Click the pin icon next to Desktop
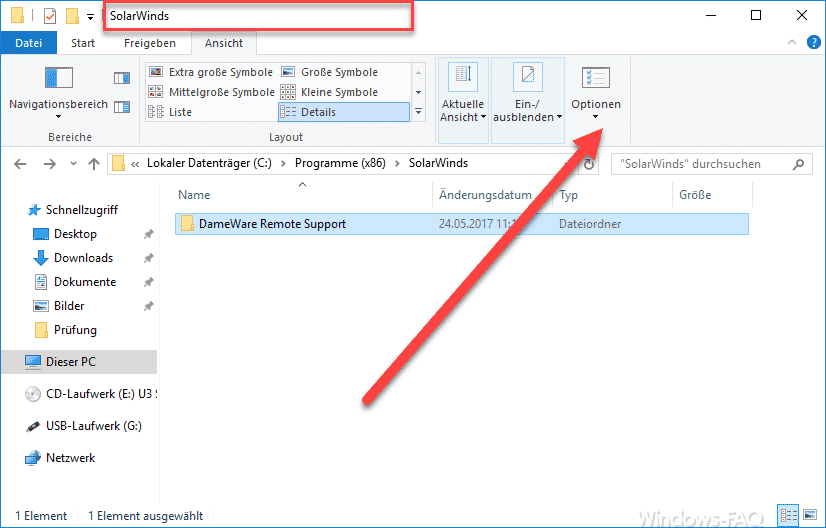This screenshot has width=826, height=528. [x=149, y=234]
